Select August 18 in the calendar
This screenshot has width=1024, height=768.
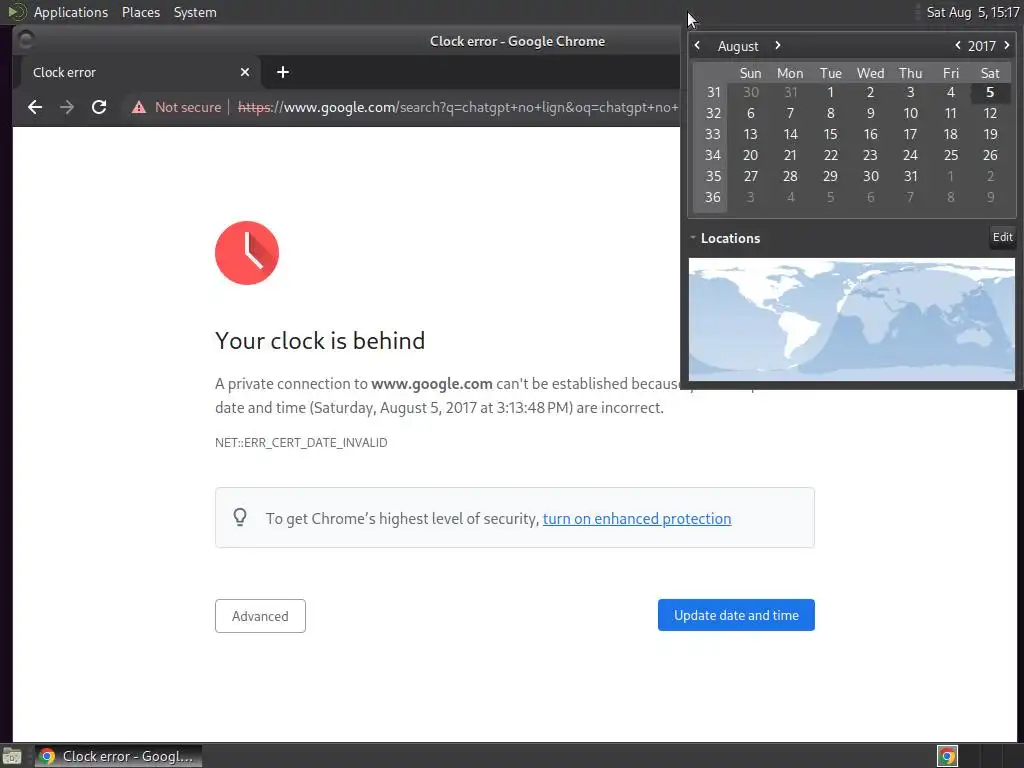pos(950,134)
